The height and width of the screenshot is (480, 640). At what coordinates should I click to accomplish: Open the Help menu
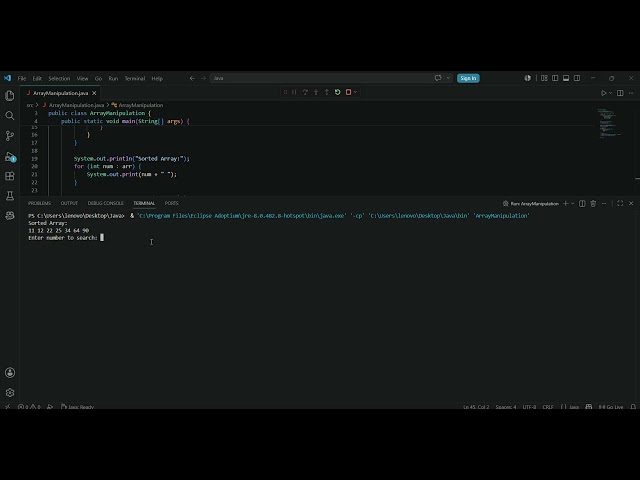(157, 78)
